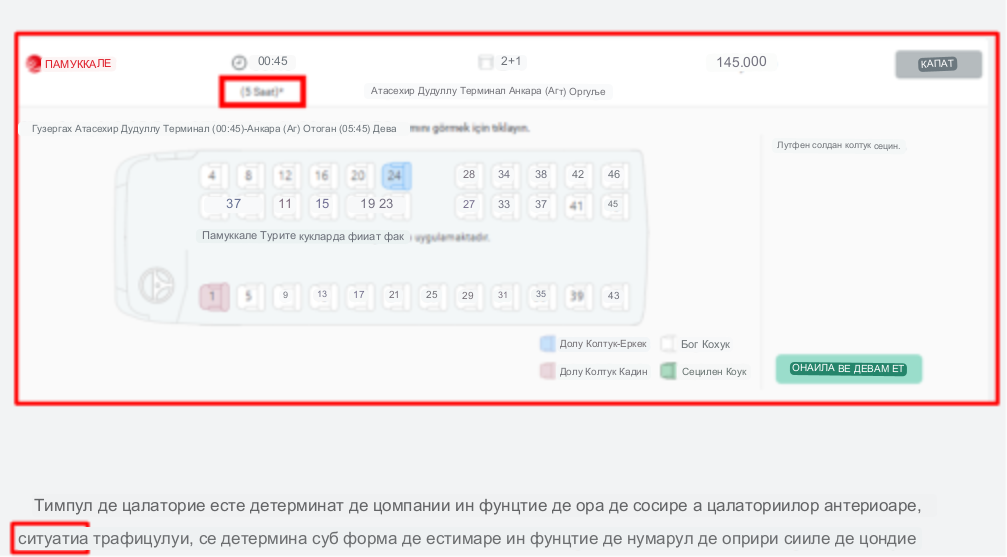Click the white Бог Кохук legend swatch
This screenshot has height=557, width=1007.
668,344
